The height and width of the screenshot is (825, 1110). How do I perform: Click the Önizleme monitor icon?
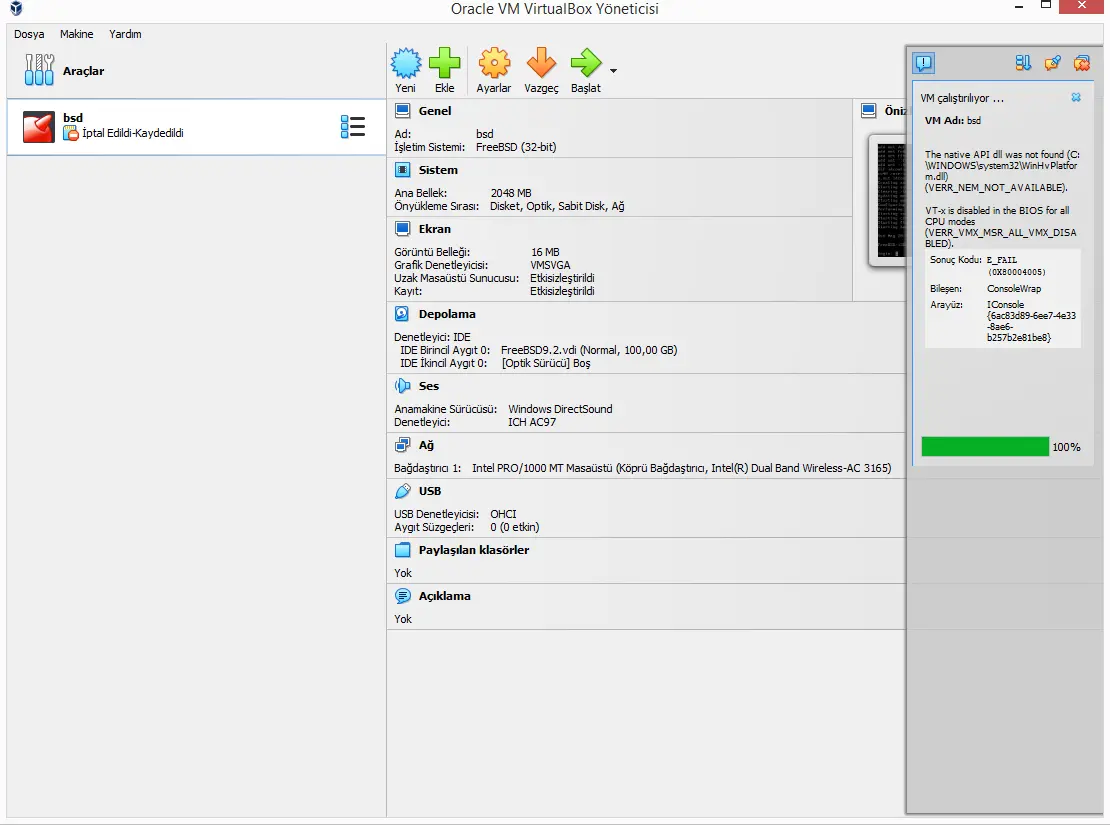point(869,110)
